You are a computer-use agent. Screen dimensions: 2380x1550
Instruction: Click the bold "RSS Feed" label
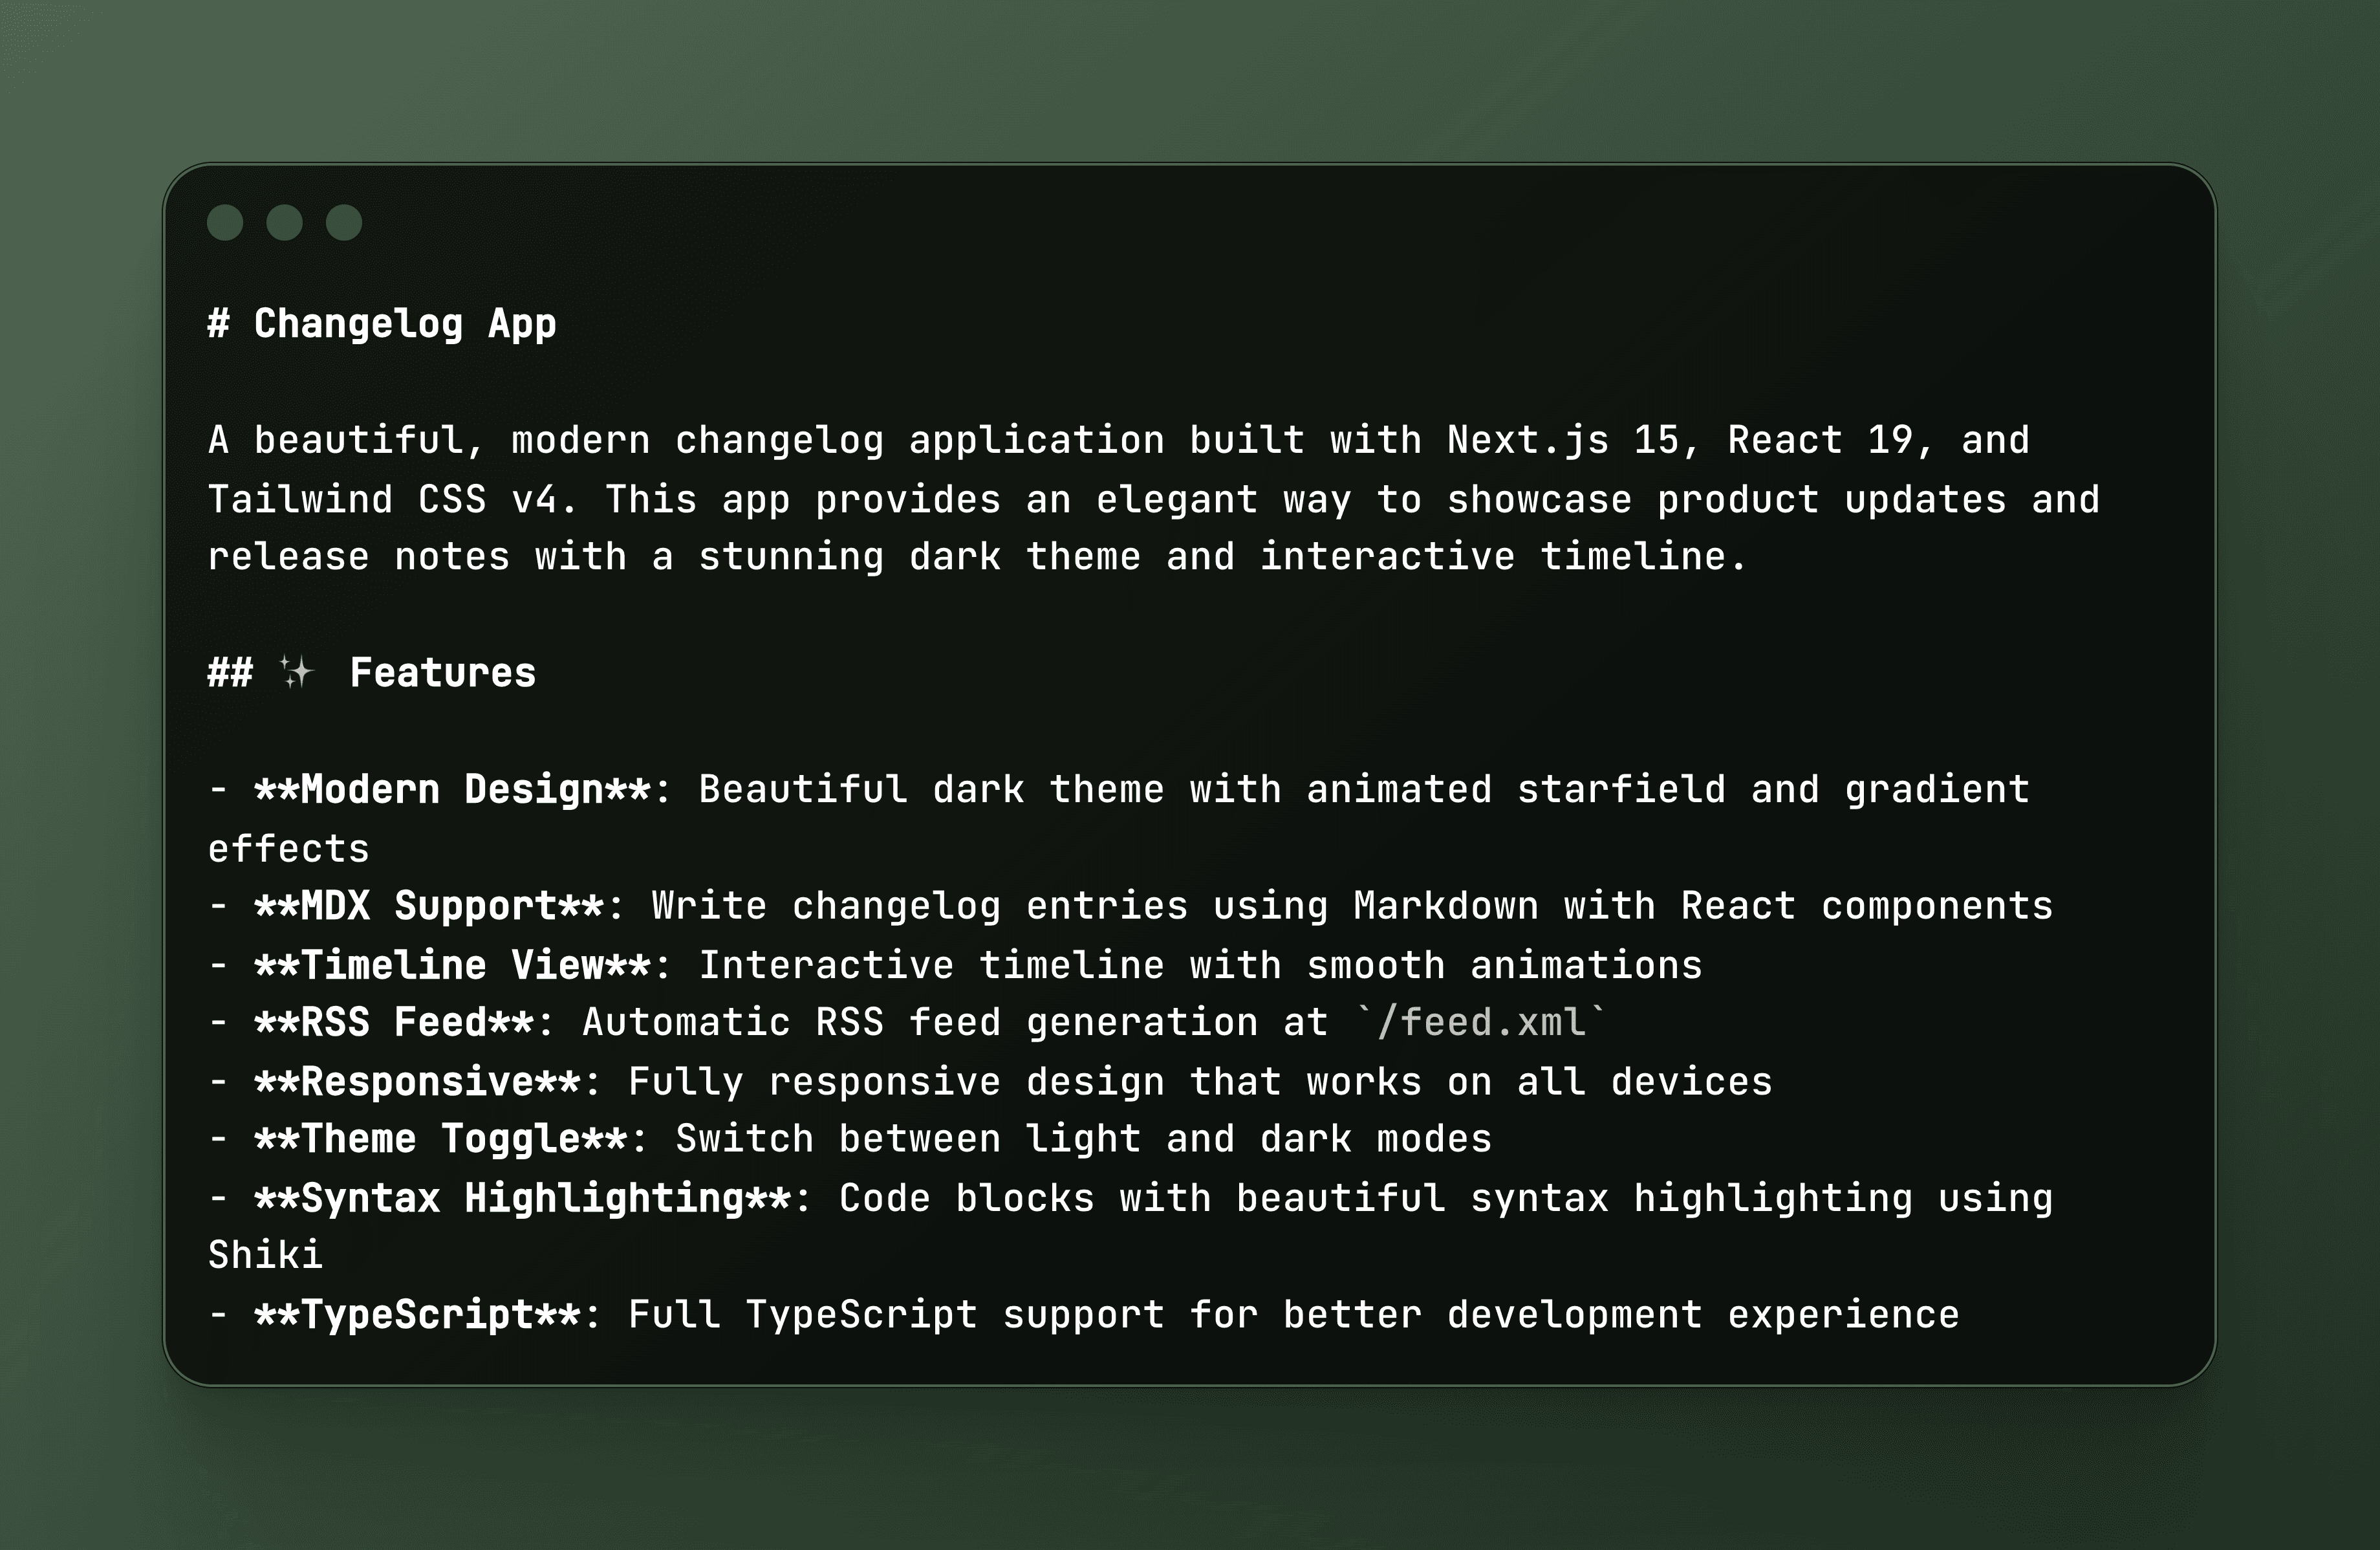coord(394,1022)
